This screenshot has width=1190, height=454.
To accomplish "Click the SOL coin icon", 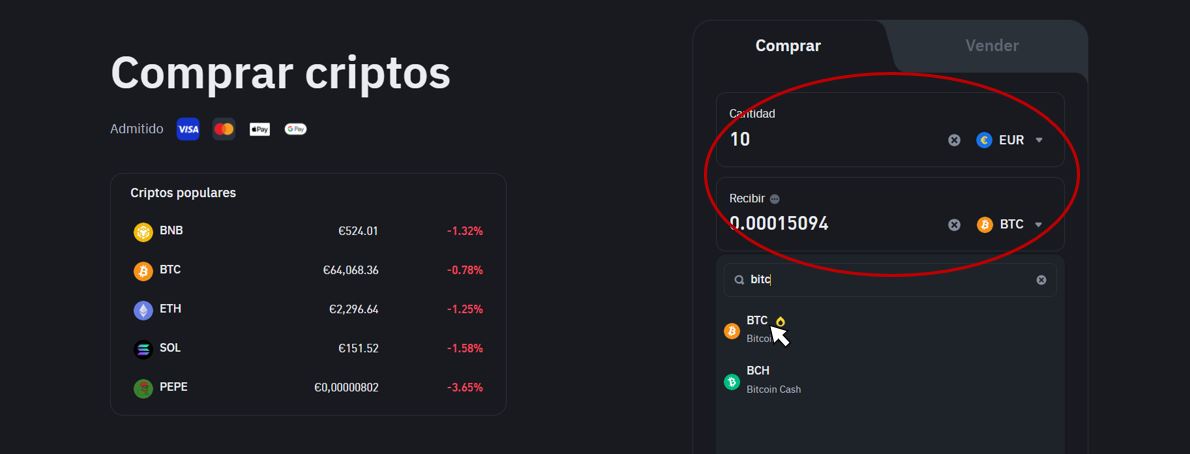I will pyautogui.click(x=143, y=349).
